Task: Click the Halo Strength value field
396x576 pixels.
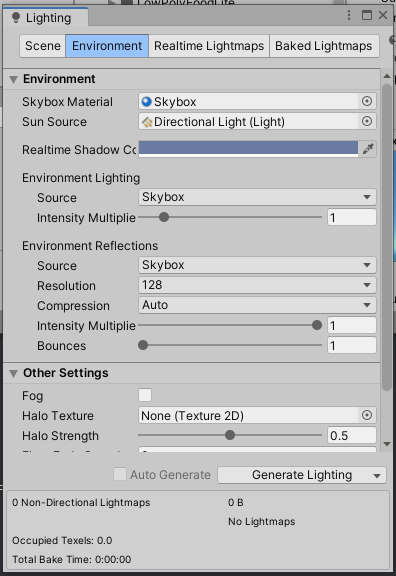Action: pos(352,436)
